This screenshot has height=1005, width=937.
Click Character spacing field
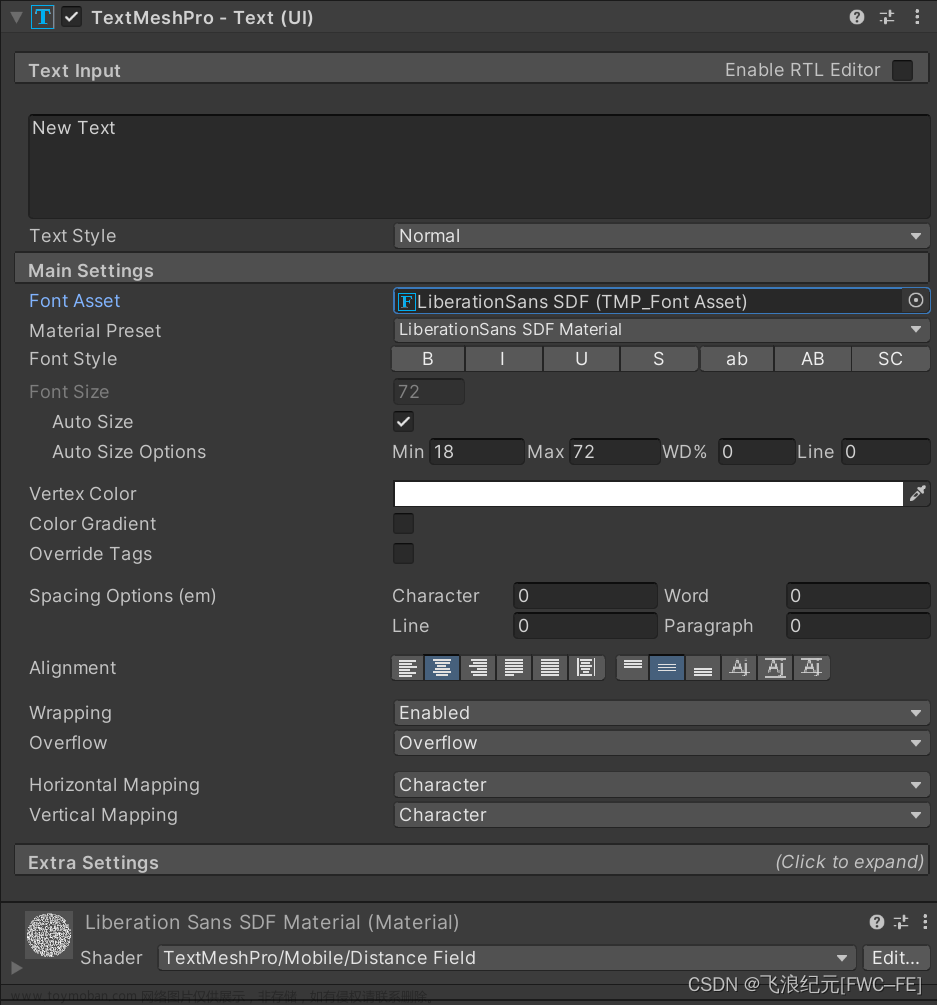click(585, 595)
